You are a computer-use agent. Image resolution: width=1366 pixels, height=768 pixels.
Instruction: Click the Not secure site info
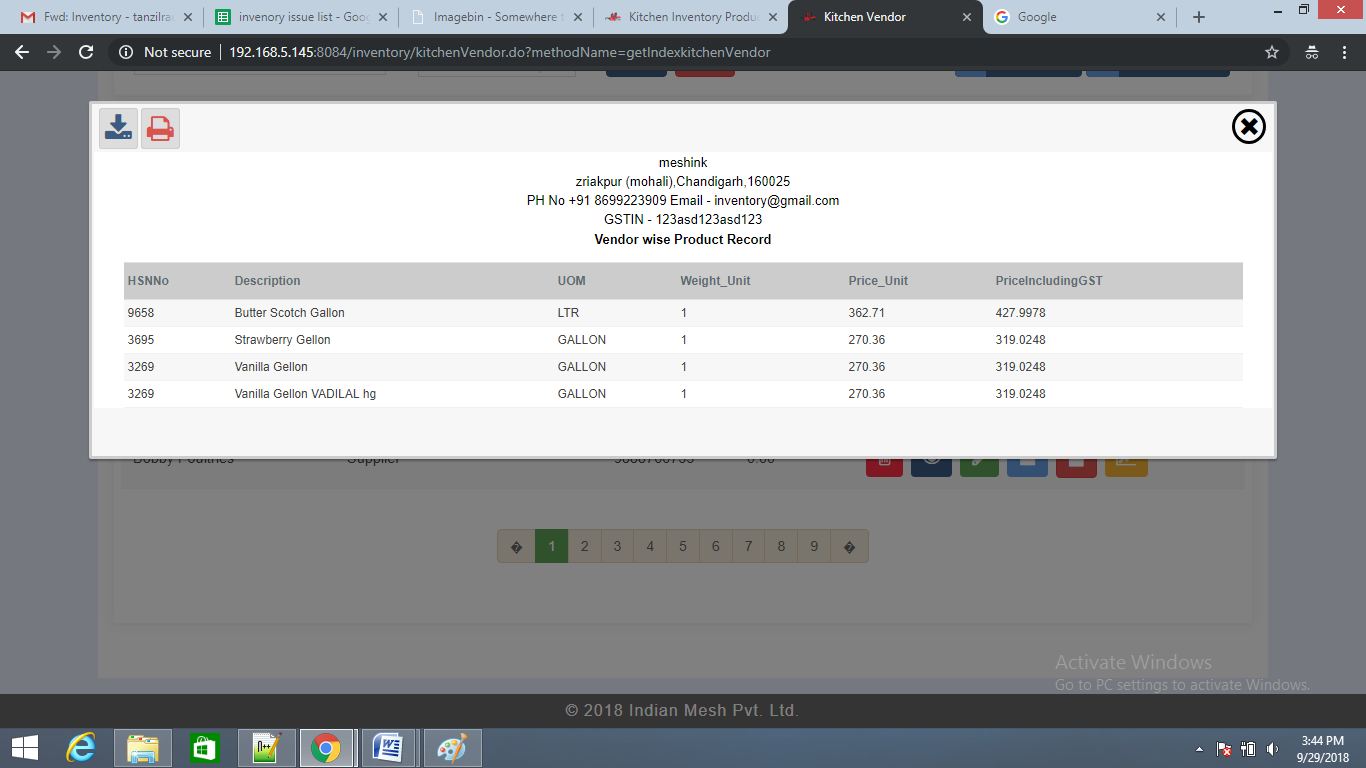[166, 52]
